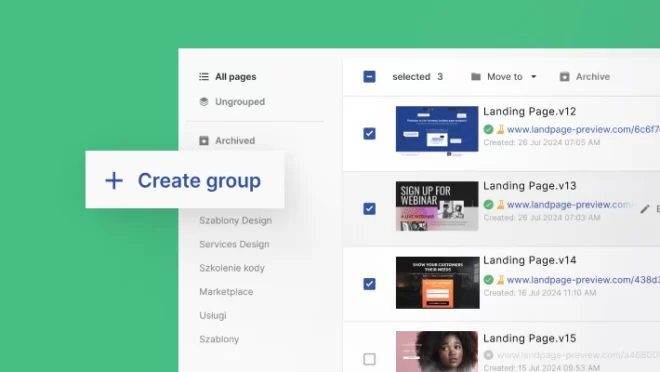Click the Archived box icon in sidebar
The image size is (660, 372).
coord(204,141)
